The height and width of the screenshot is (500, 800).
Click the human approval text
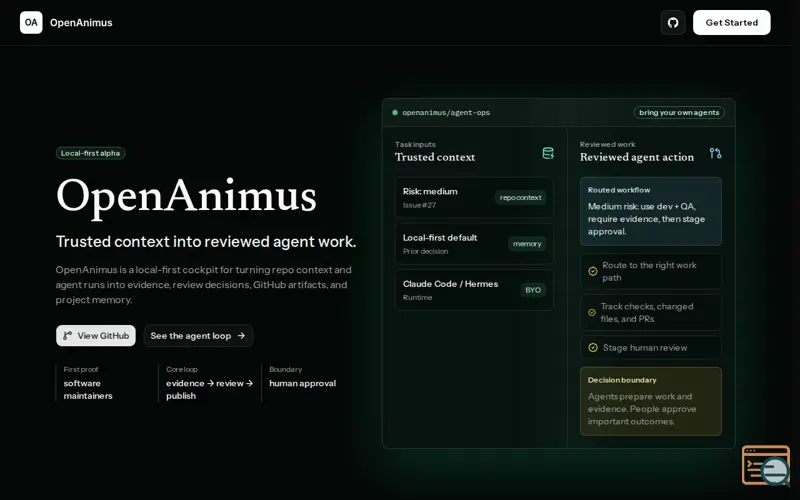(x=303, y=383)
